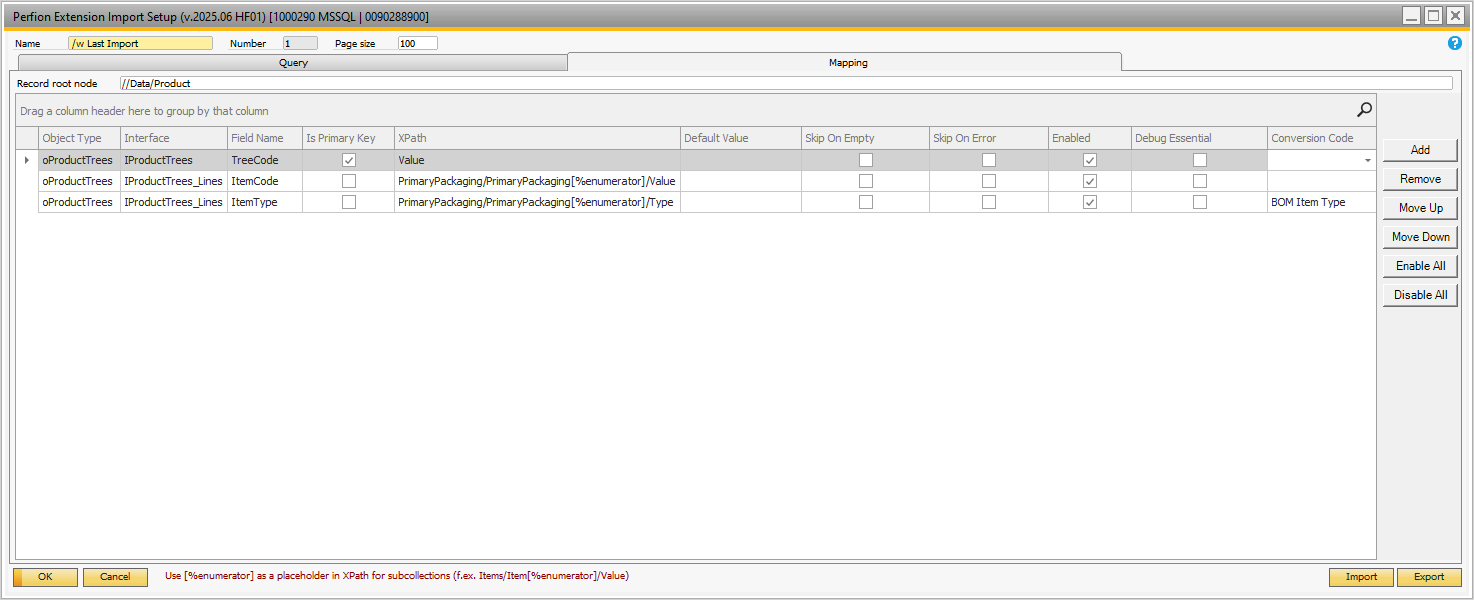Select row indicator arrow for TreeCode row
1474x600 pixels.
point(27,160)
